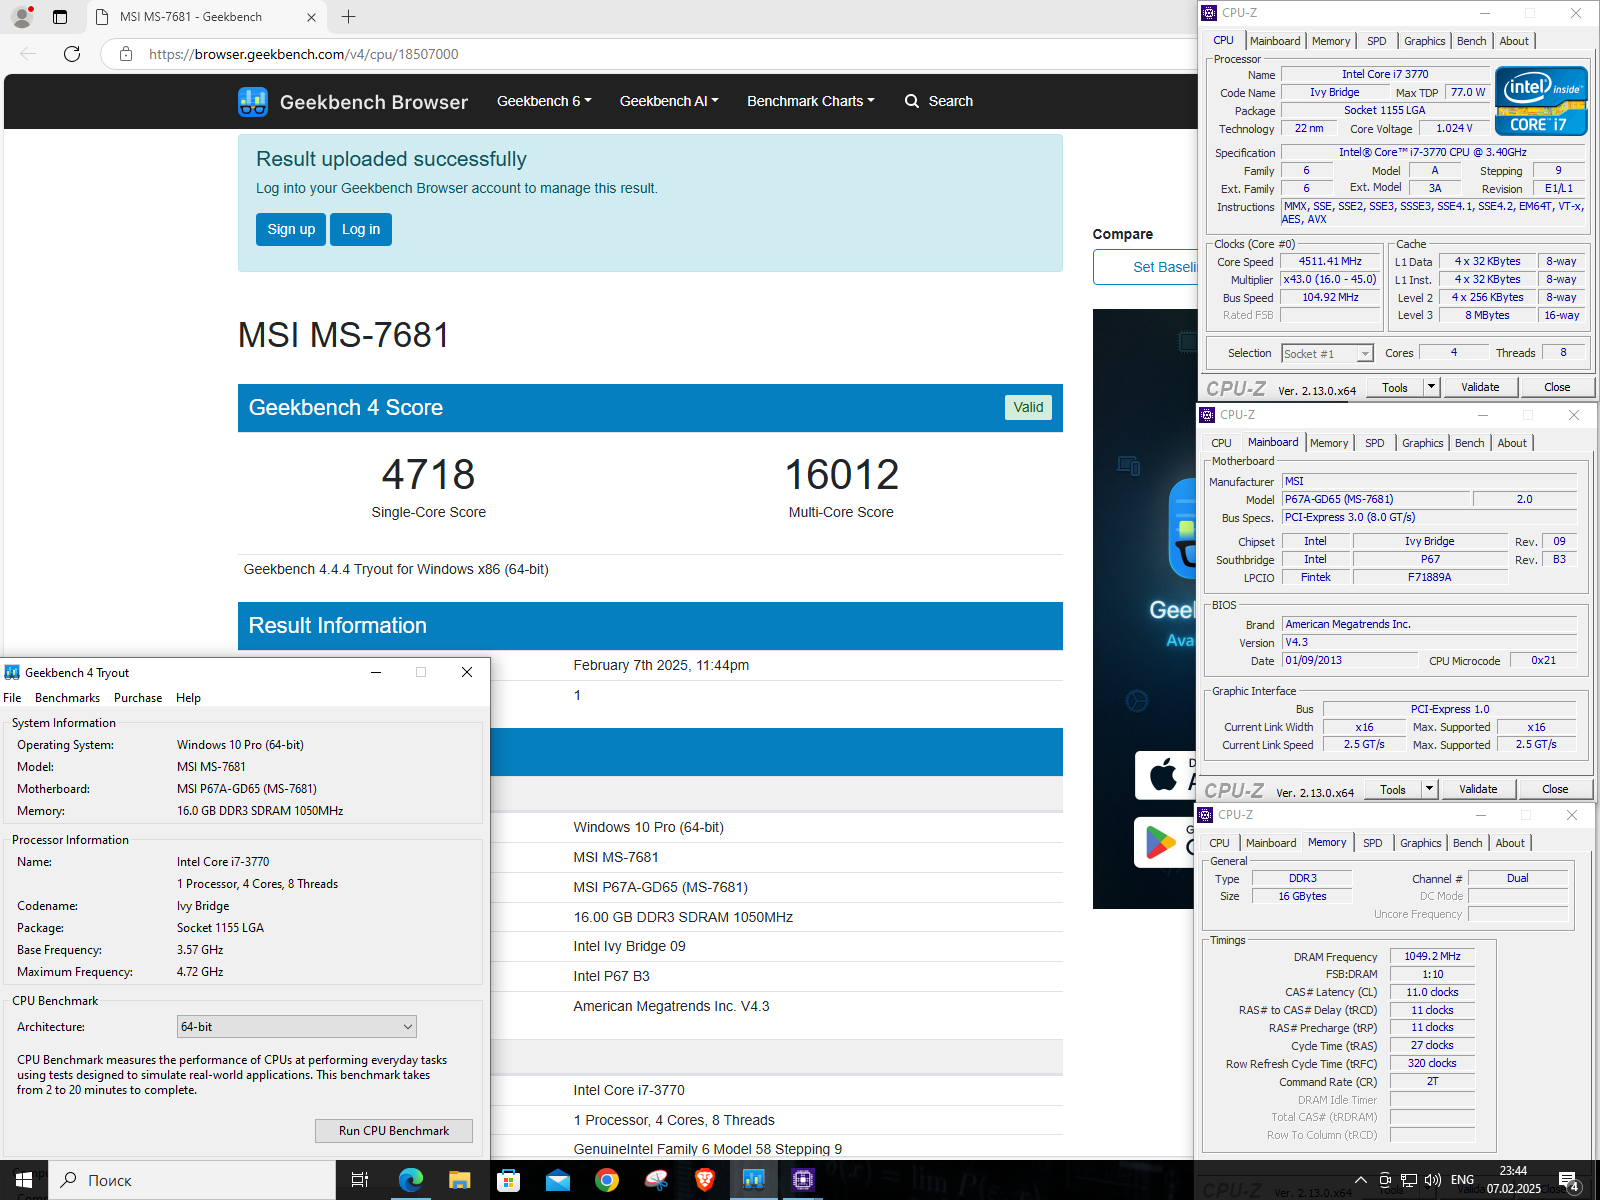
Task: Open Microsoft Store from taskbar
Action: (508, 1180)
